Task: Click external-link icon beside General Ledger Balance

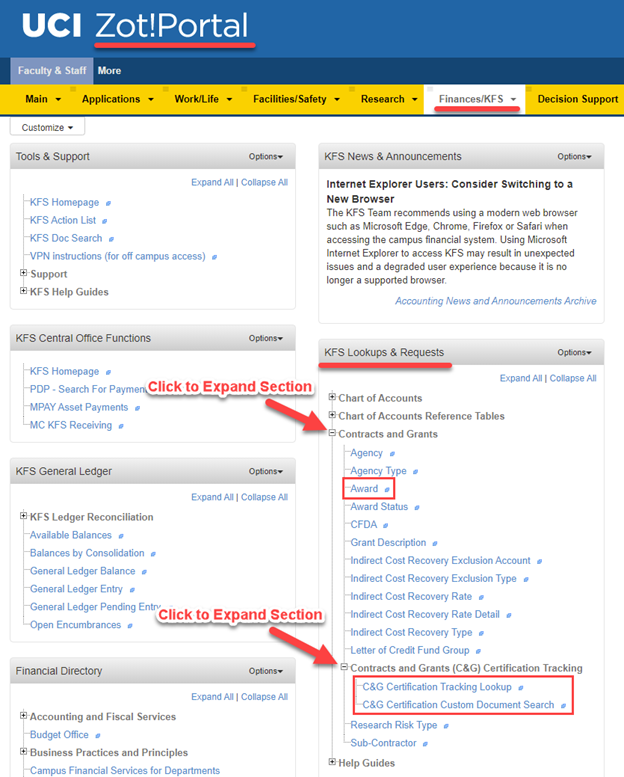Action: 144,571
